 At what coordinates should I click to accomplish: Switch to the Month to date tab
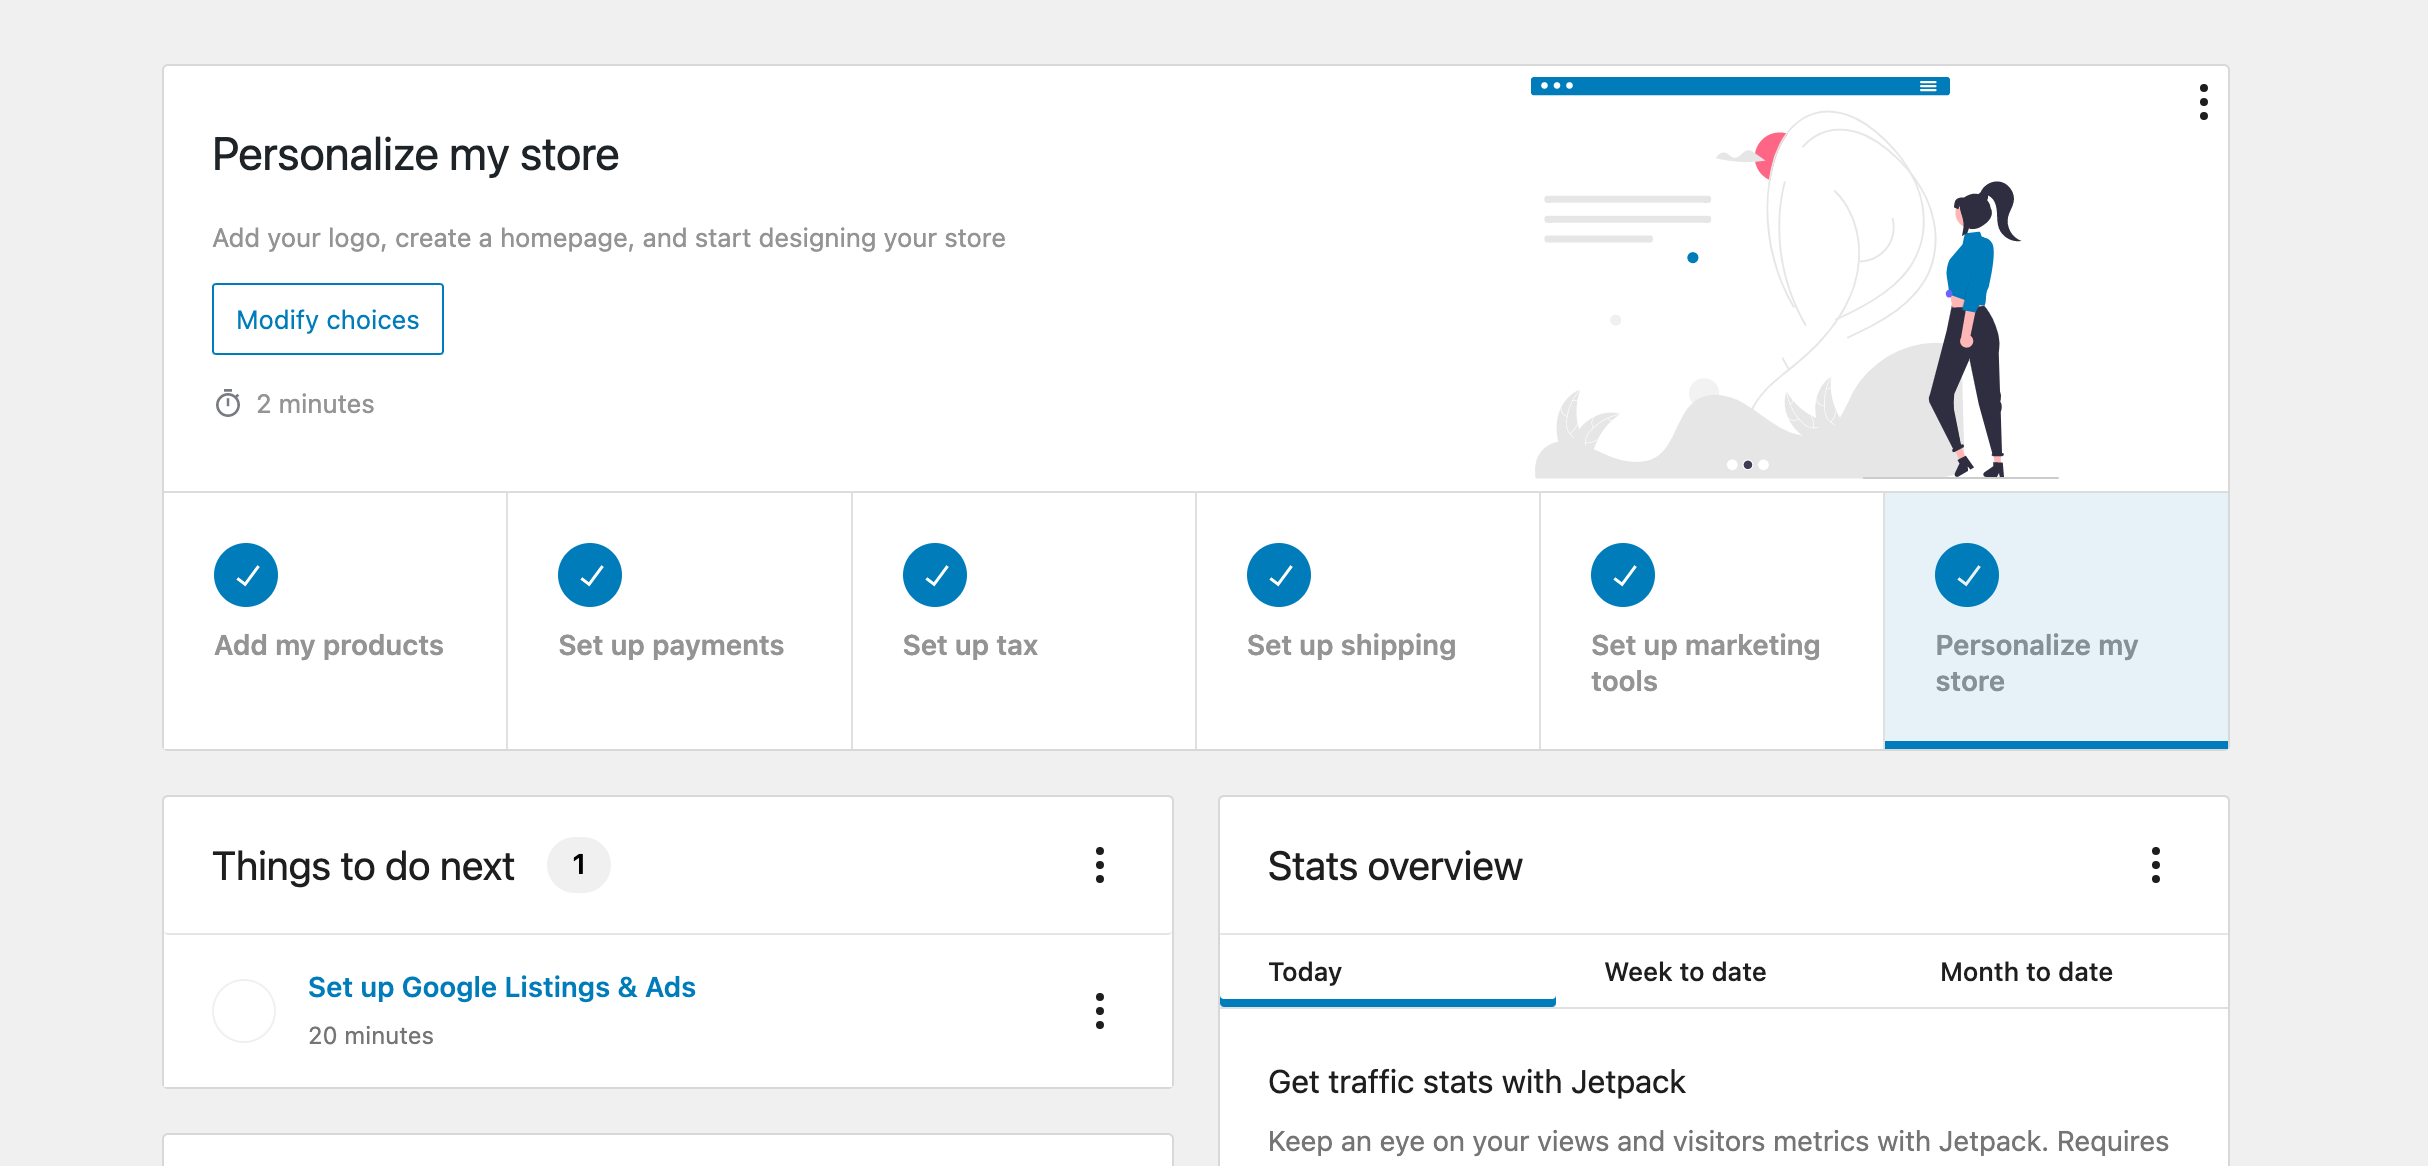pos(2025,971)
